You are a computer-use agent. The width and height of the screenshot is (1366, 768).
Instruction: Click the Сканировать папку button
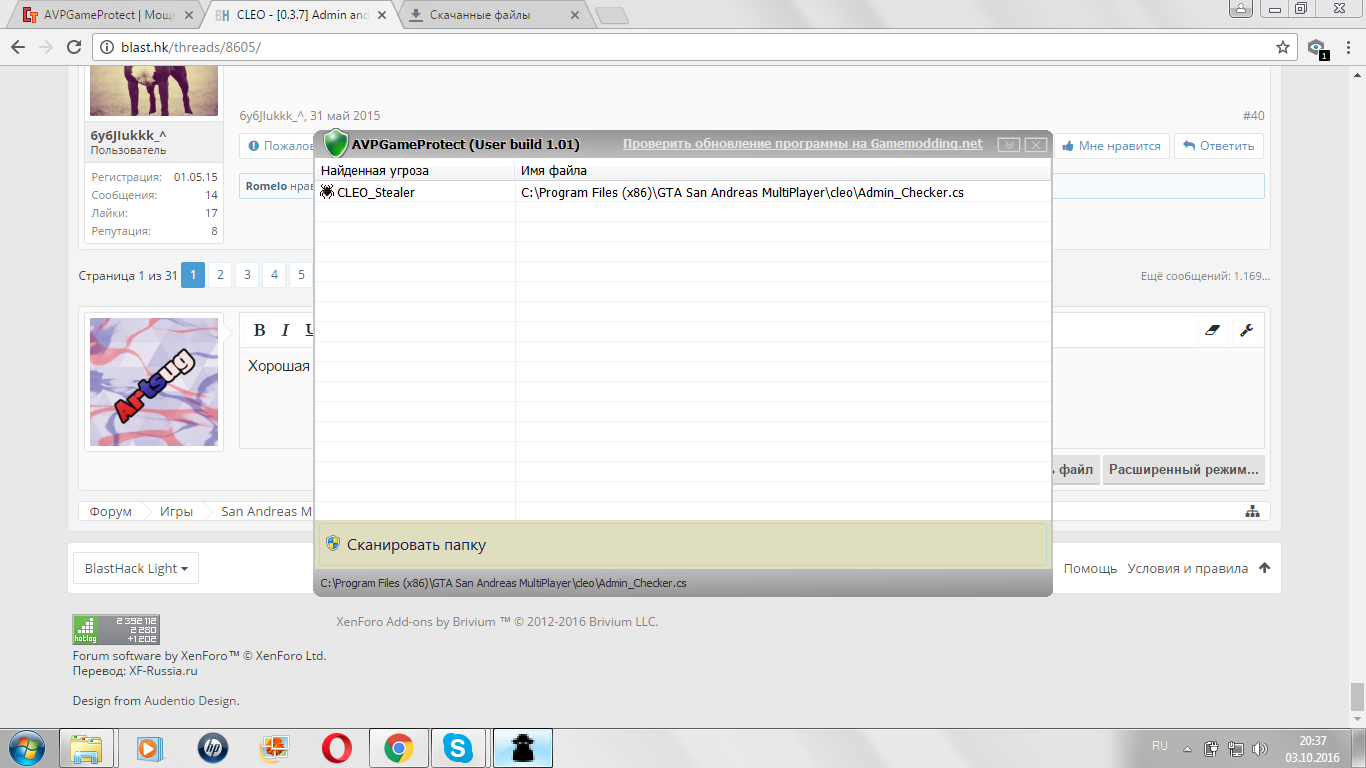click(683, 545)
